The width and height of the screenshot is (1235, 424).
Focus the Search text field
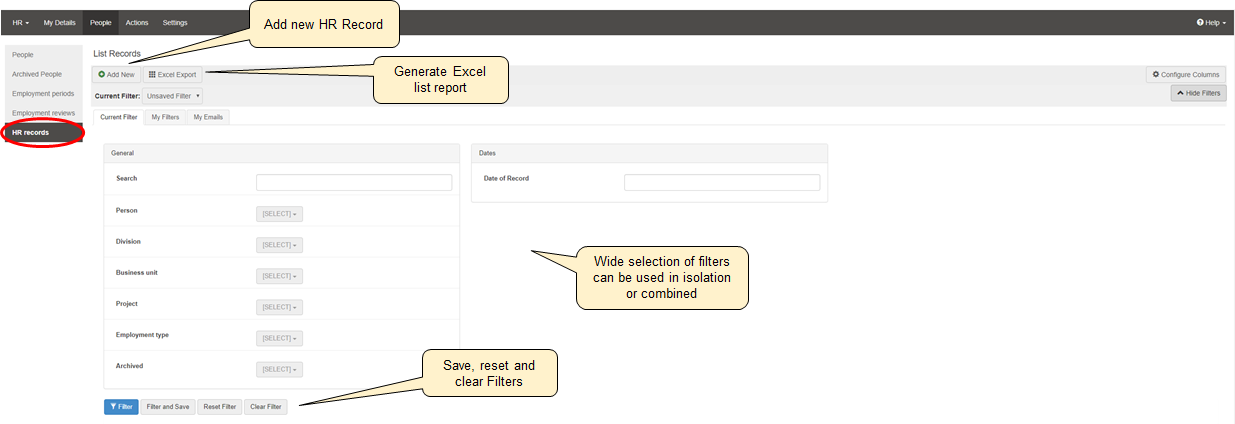(354, 183)
